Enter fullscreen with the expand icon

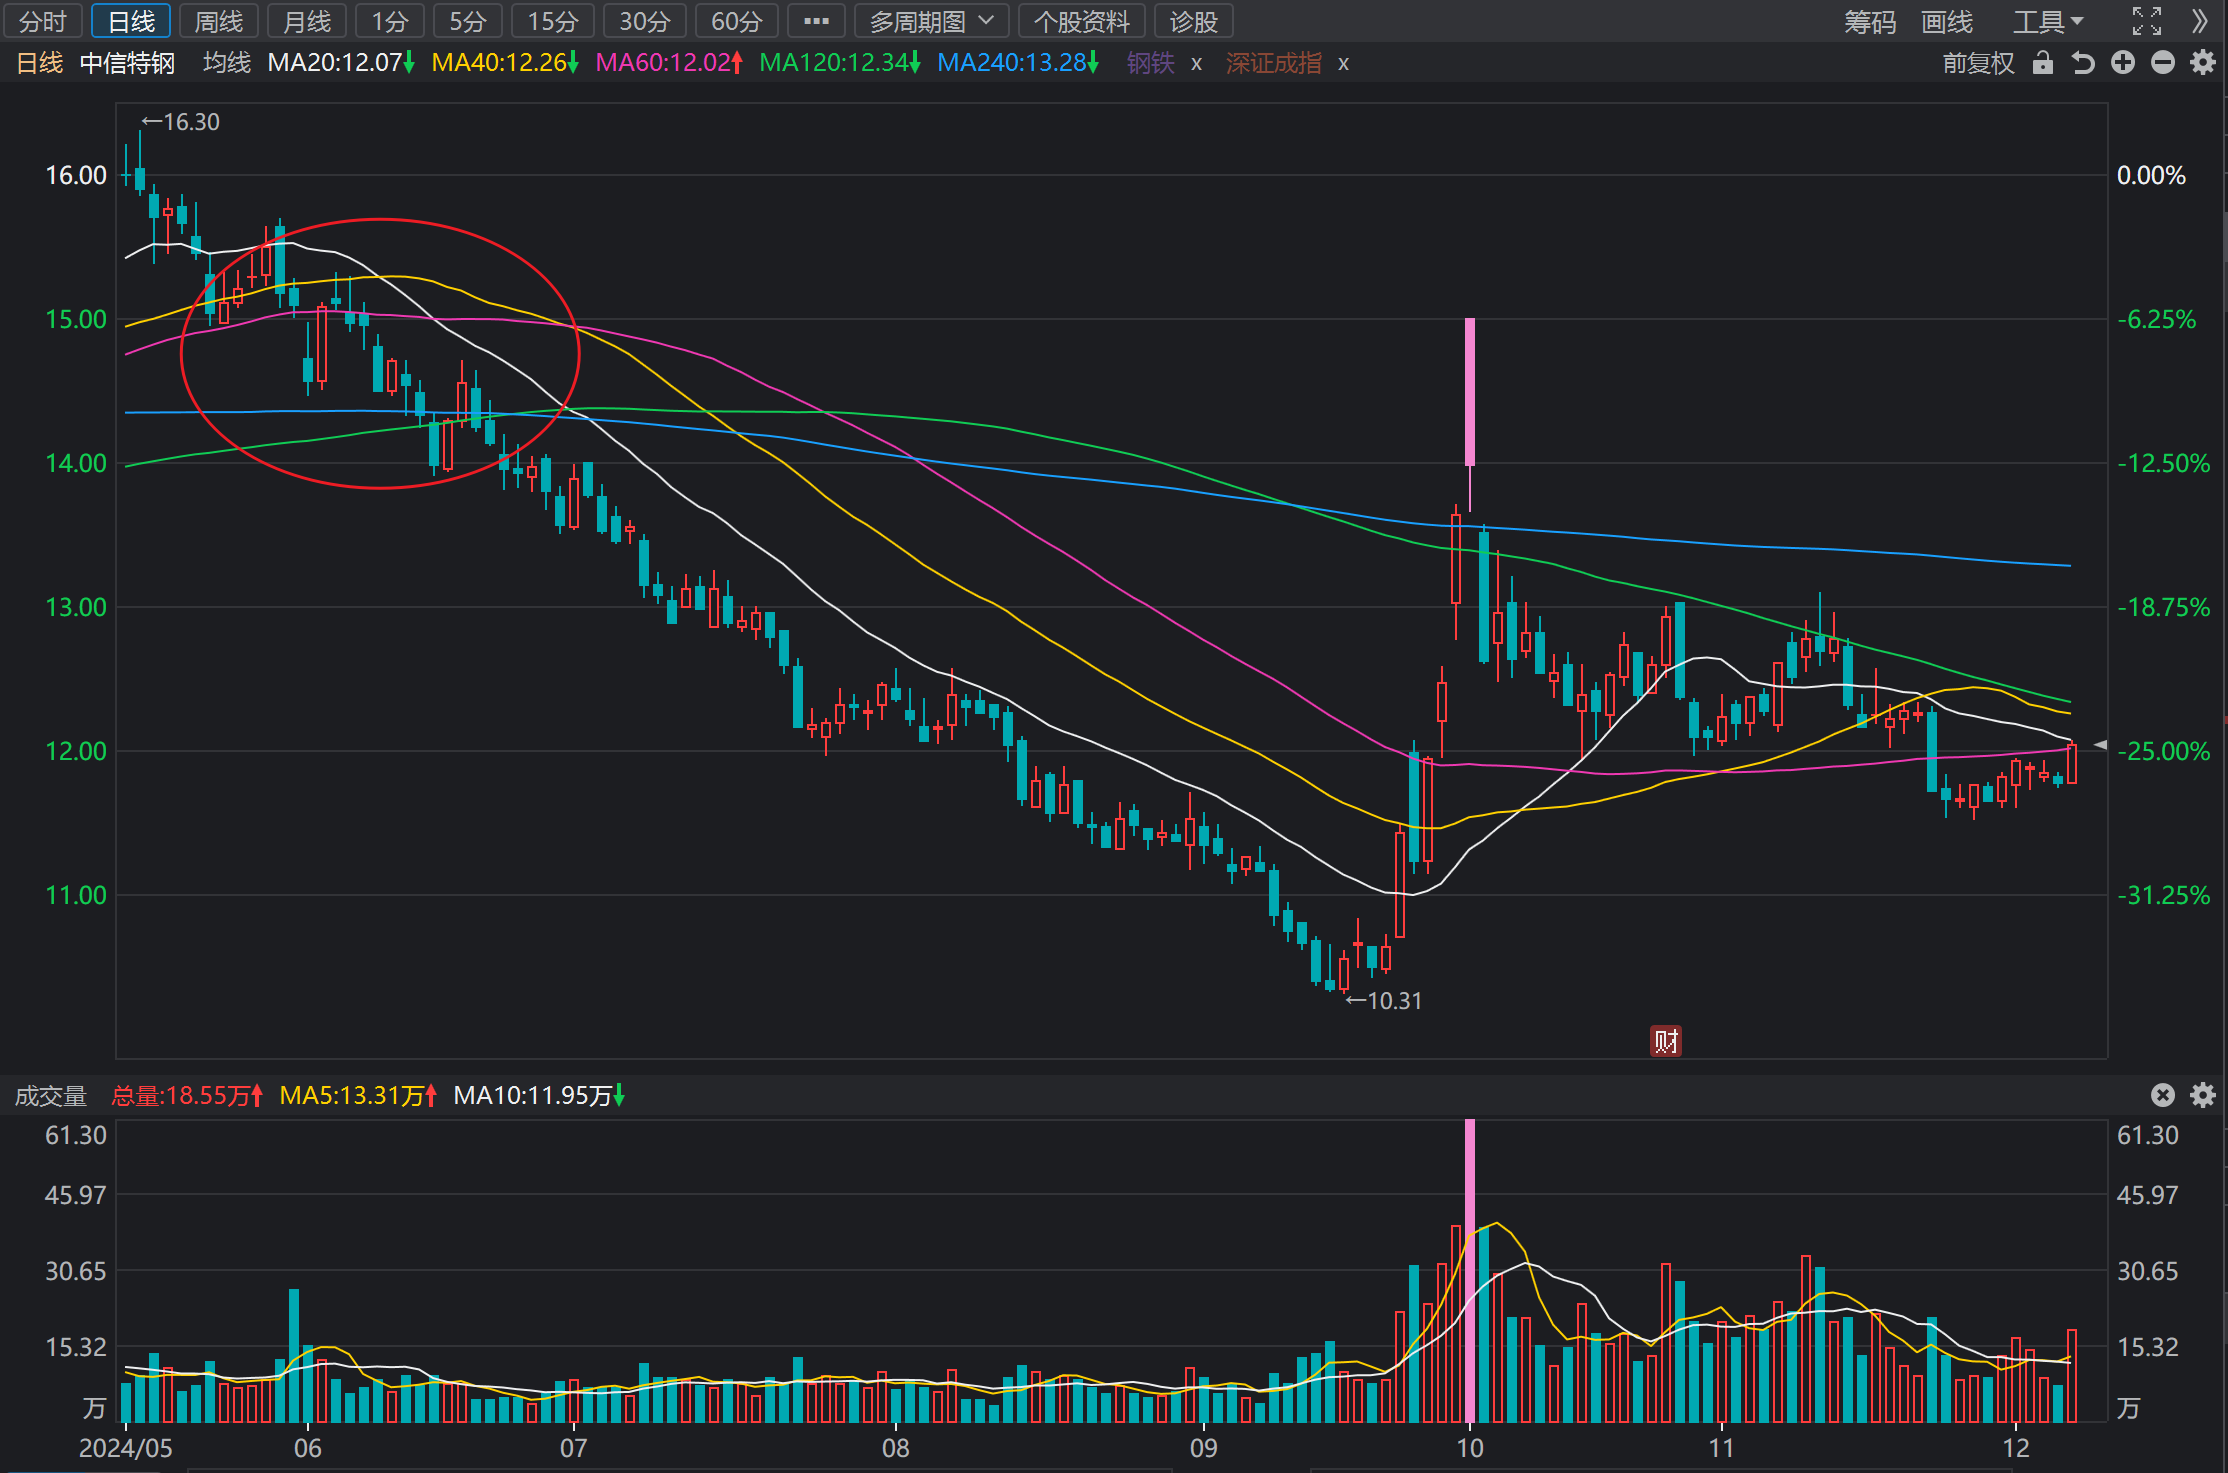[x=2147, y=21]
